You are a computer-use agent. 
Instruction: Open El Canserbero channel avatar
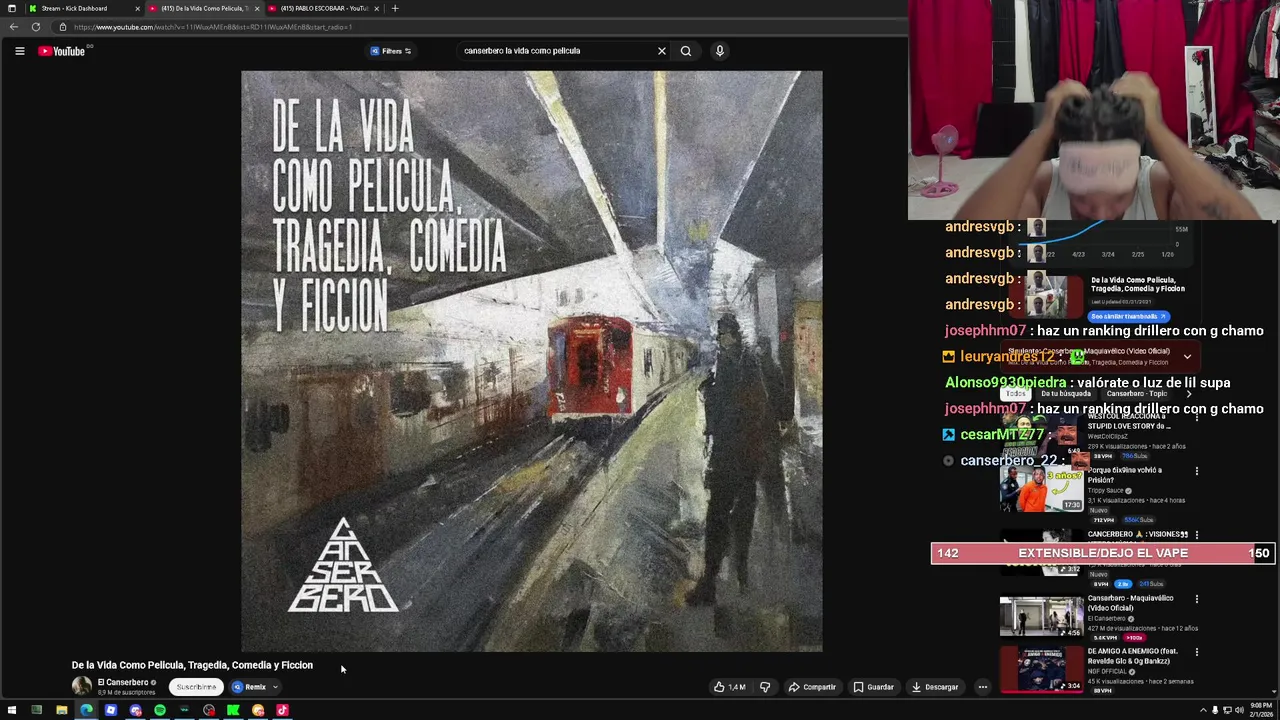81,686
